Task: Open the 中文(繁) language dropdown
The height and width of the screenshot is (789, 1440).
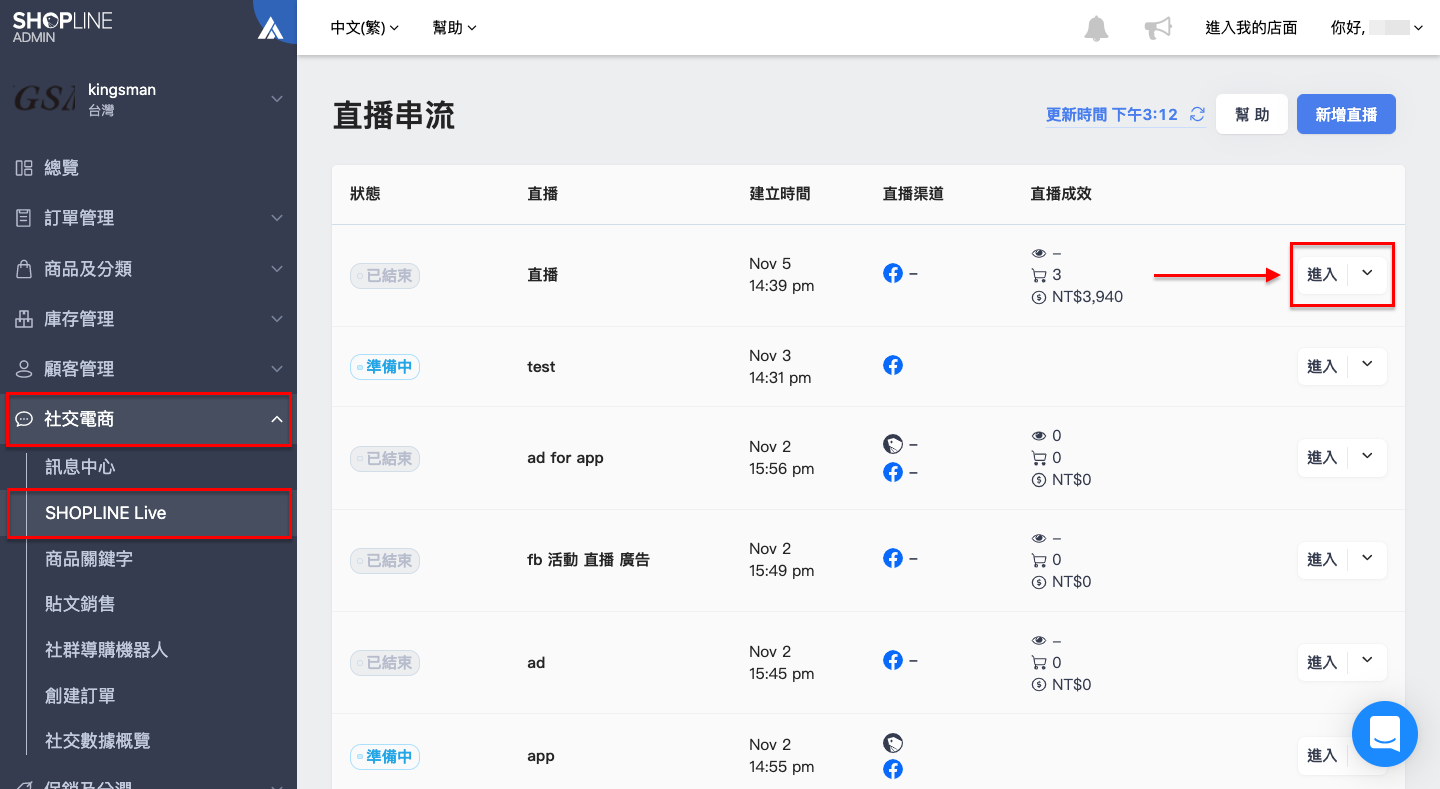Action: [x=364, y=28]
